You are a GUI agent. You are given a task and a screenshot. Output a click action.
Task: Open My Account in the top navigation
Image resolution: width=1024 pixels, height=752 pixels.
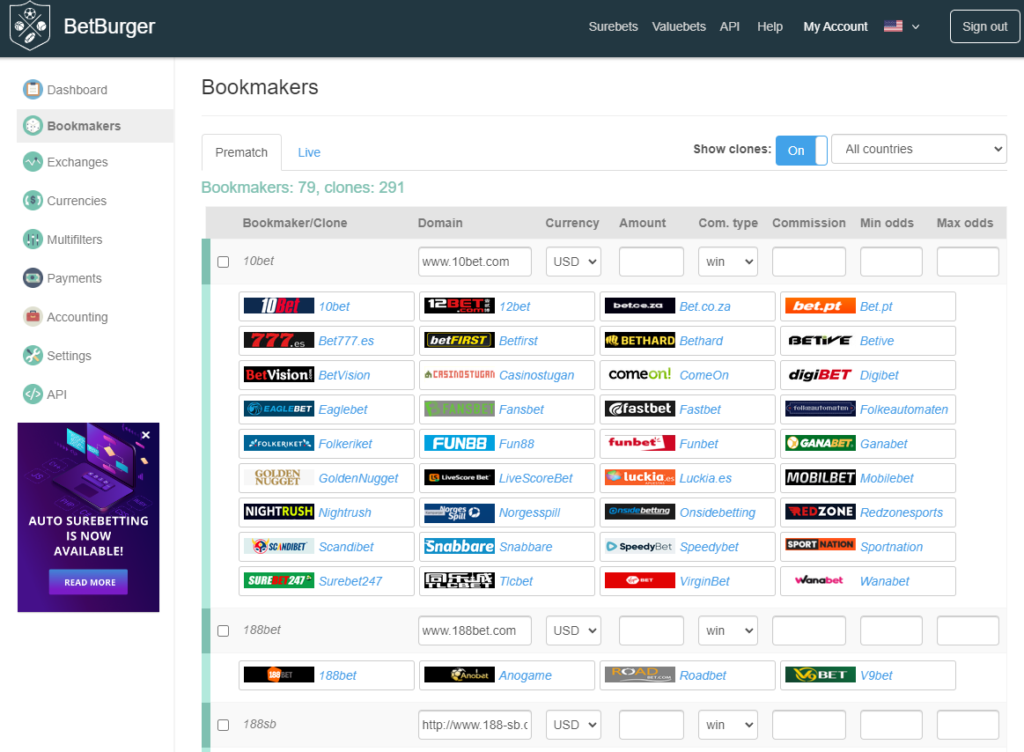(835, 27)
